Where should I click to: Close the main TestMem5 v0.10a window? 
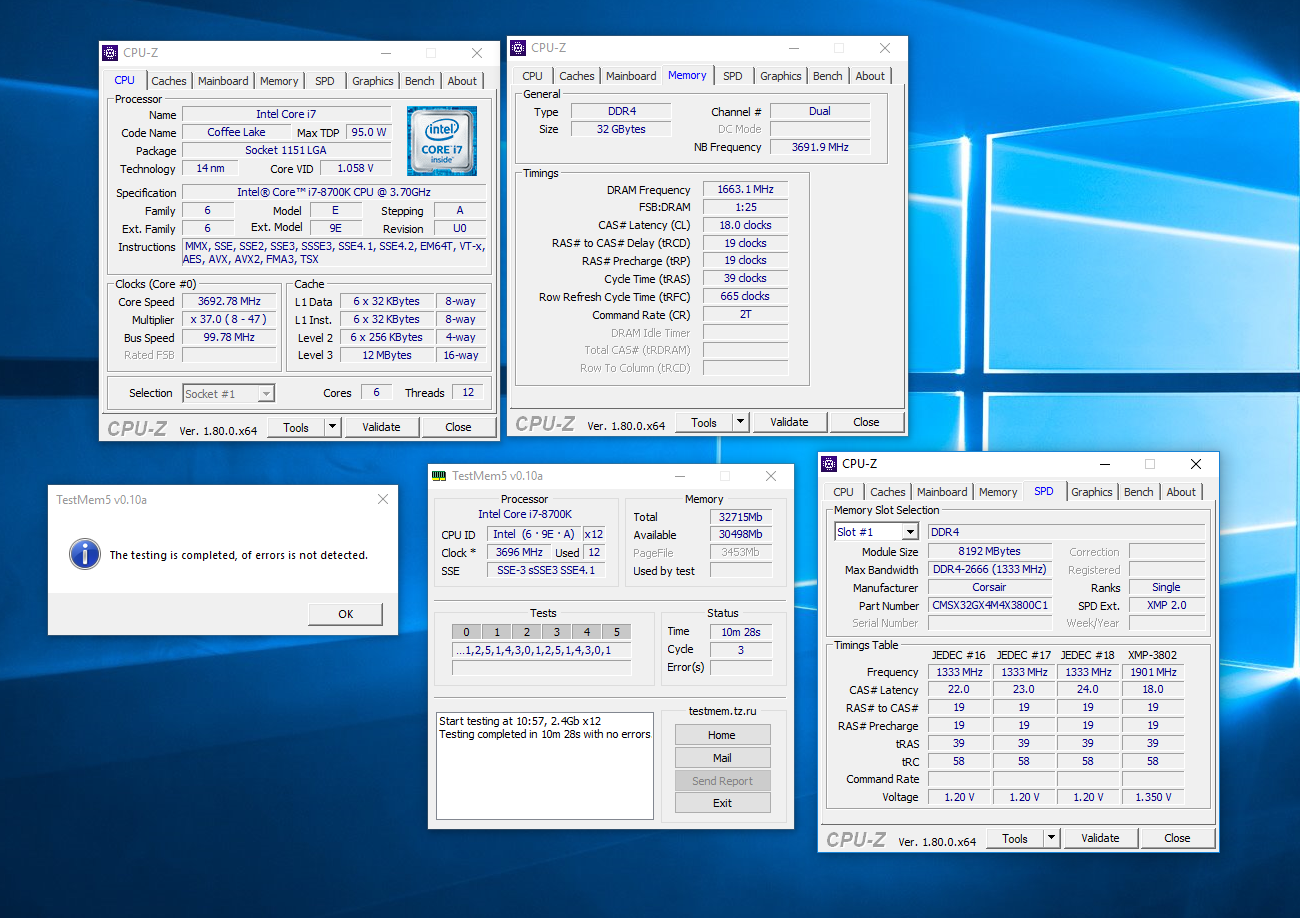click(x=770, y=476)
